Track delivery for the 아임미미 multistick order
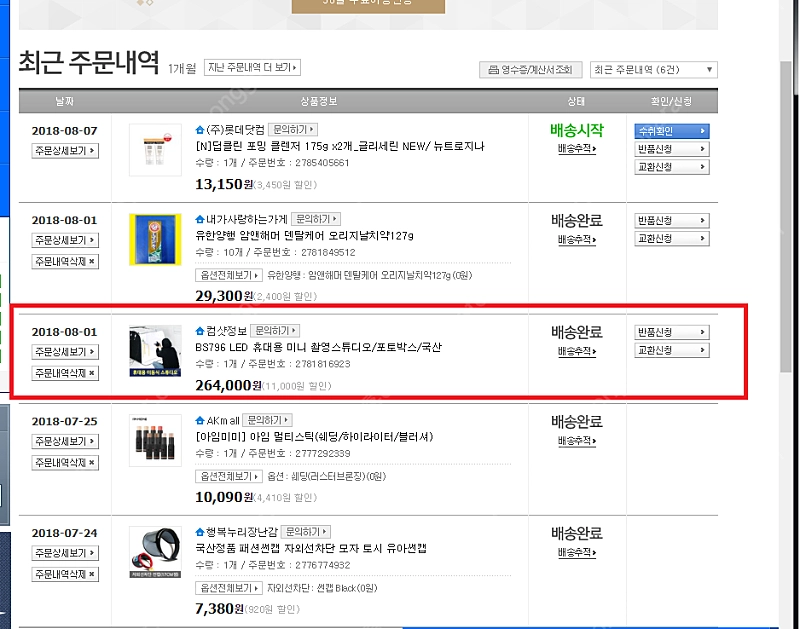The image size is (800, 629). tap(577, 440)
